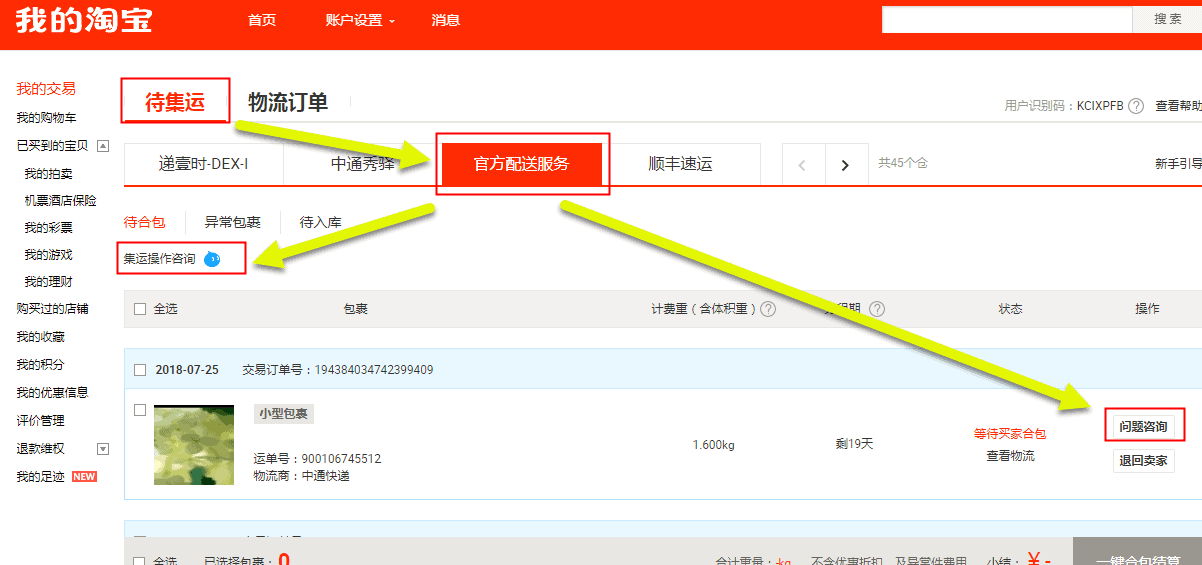Click 小型包裹 parcel tag

[284, 414]
